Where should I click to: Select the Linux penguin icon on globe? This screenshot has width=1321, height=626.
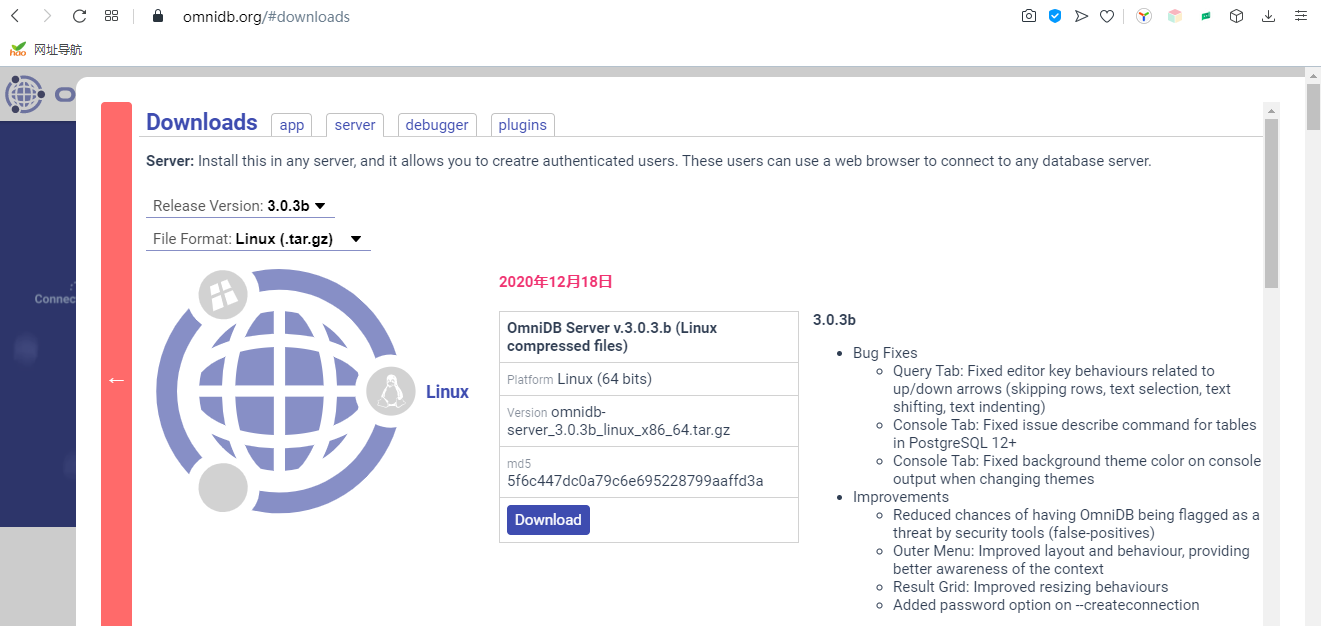391,391
